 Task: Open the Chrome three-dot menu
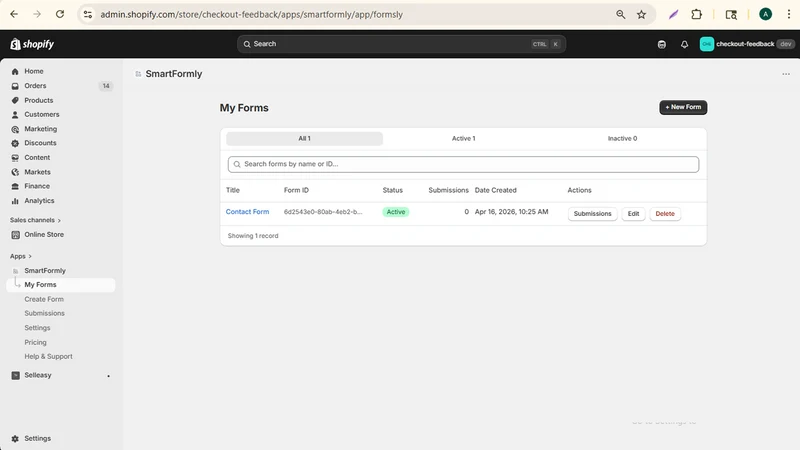click(x=789, y=14)
